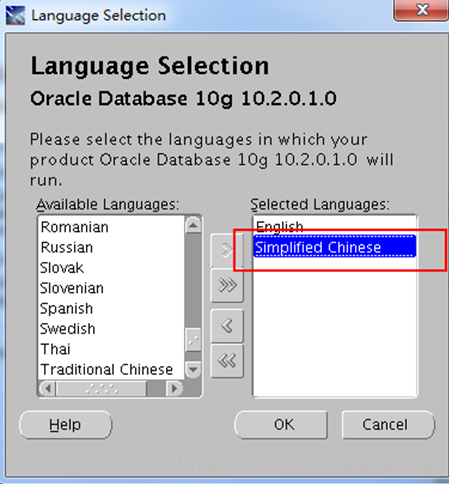Select Simplified Chinese in Selected Languages

(335, 247)
